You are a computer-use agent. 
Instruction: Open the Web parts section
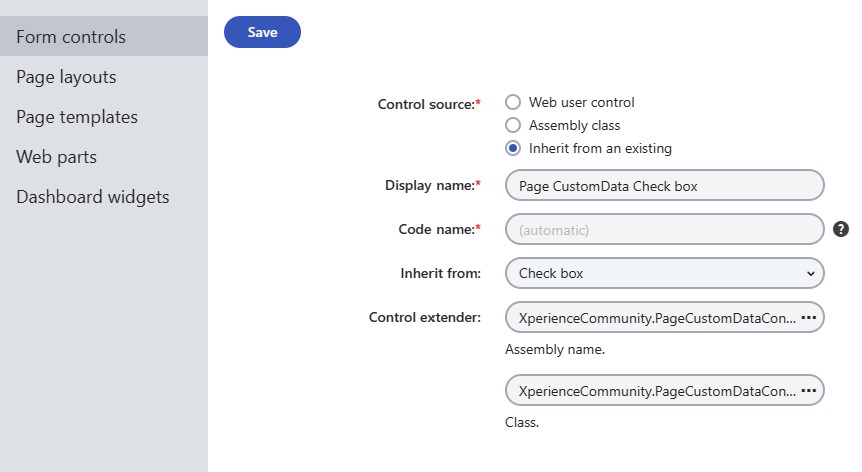(x=56, y=157)
